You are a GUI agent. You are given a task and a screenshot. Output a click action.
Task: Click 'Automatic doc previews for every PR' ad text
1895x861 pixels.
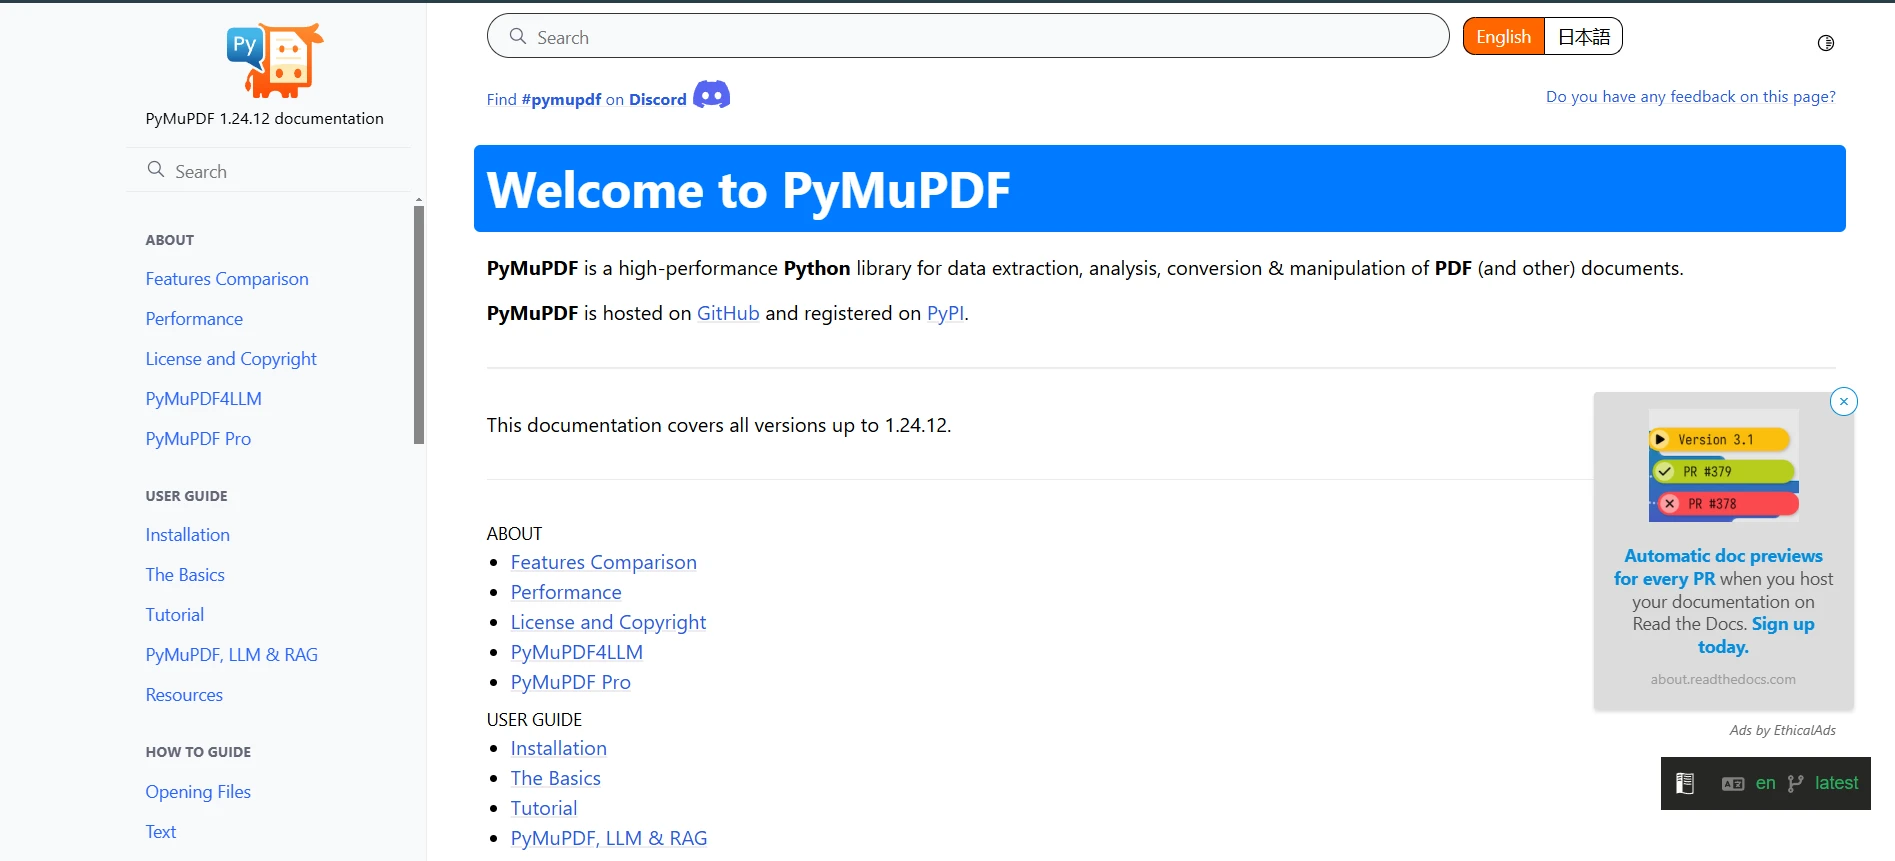(x=1719, y=567)
